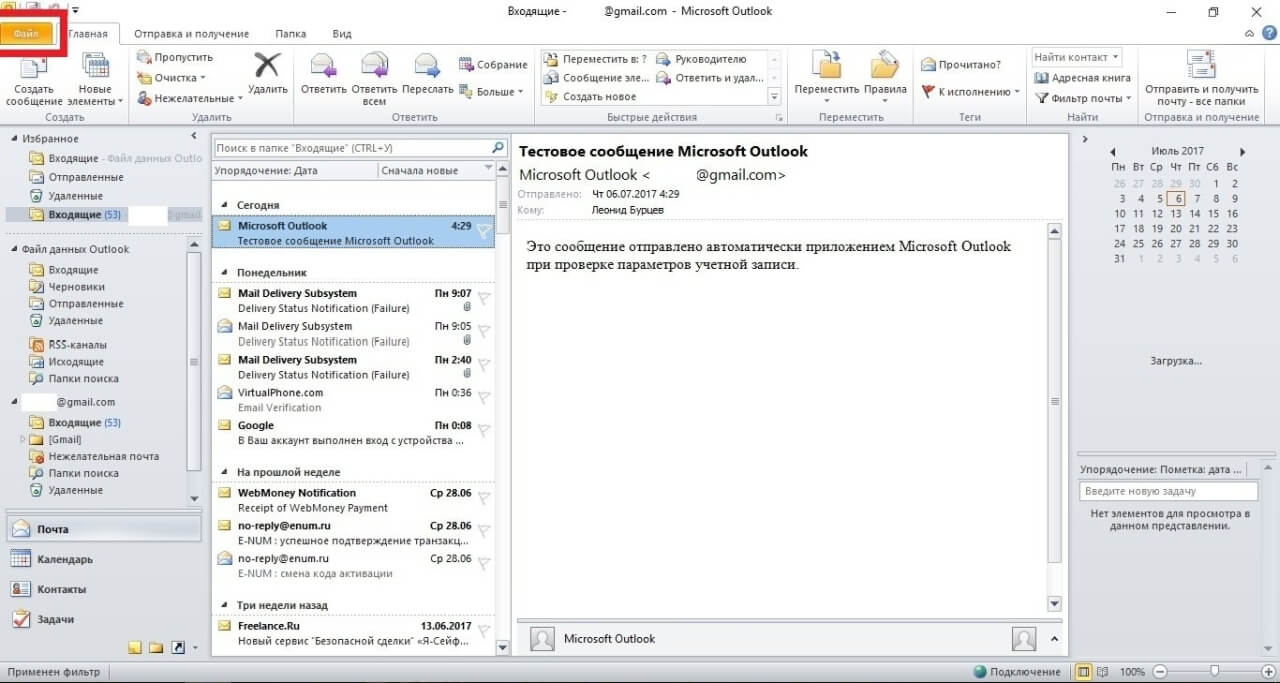Open Calendar (Календарь) navigation button
Screen dimensions: 1280x683
click(x=65, y=559)
